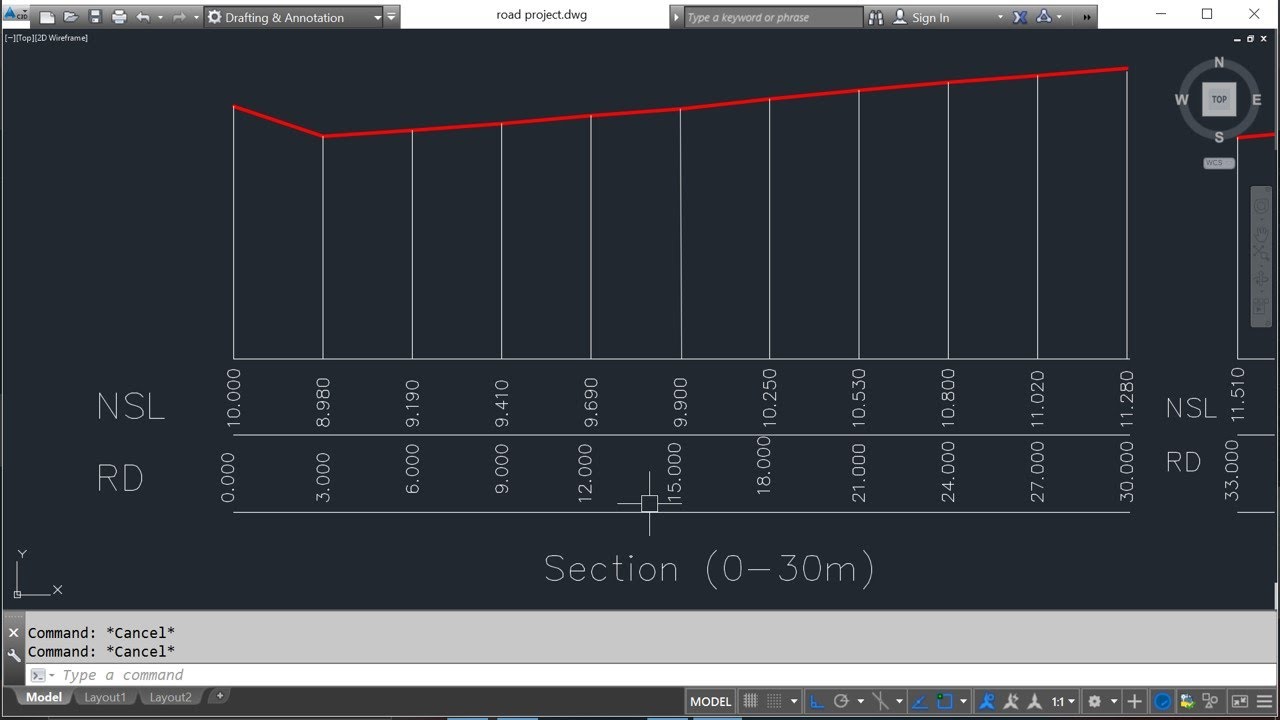1280x720 pixels.
Task: Open the WCS coordinate system dropdown
Action: pos(1219,163)
